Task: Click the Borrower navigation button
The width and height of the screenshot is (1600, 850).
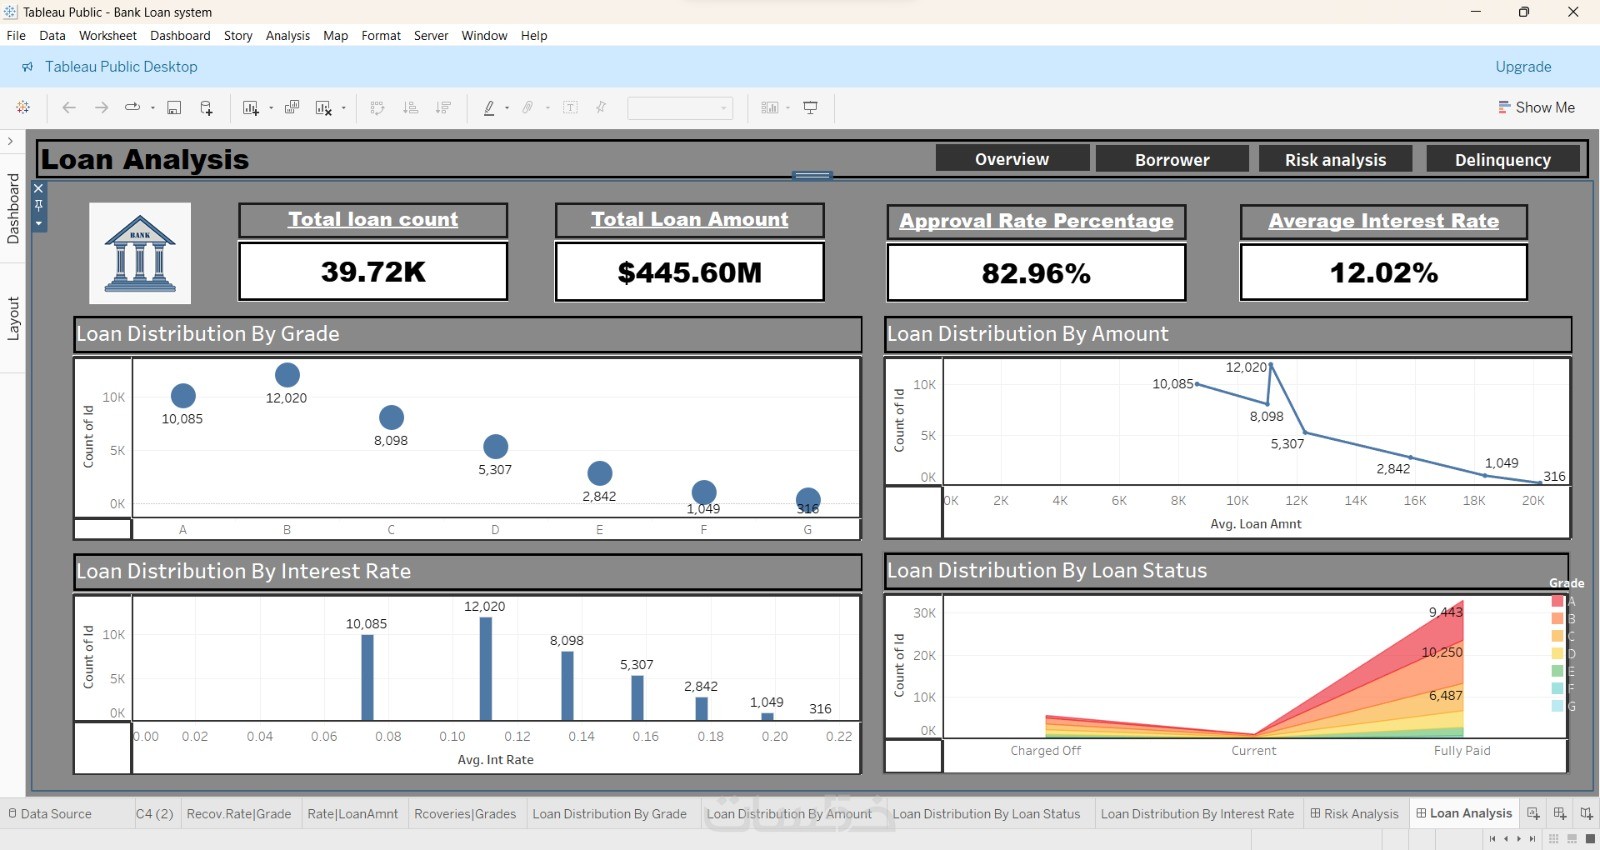Action: coord(1172,159)
